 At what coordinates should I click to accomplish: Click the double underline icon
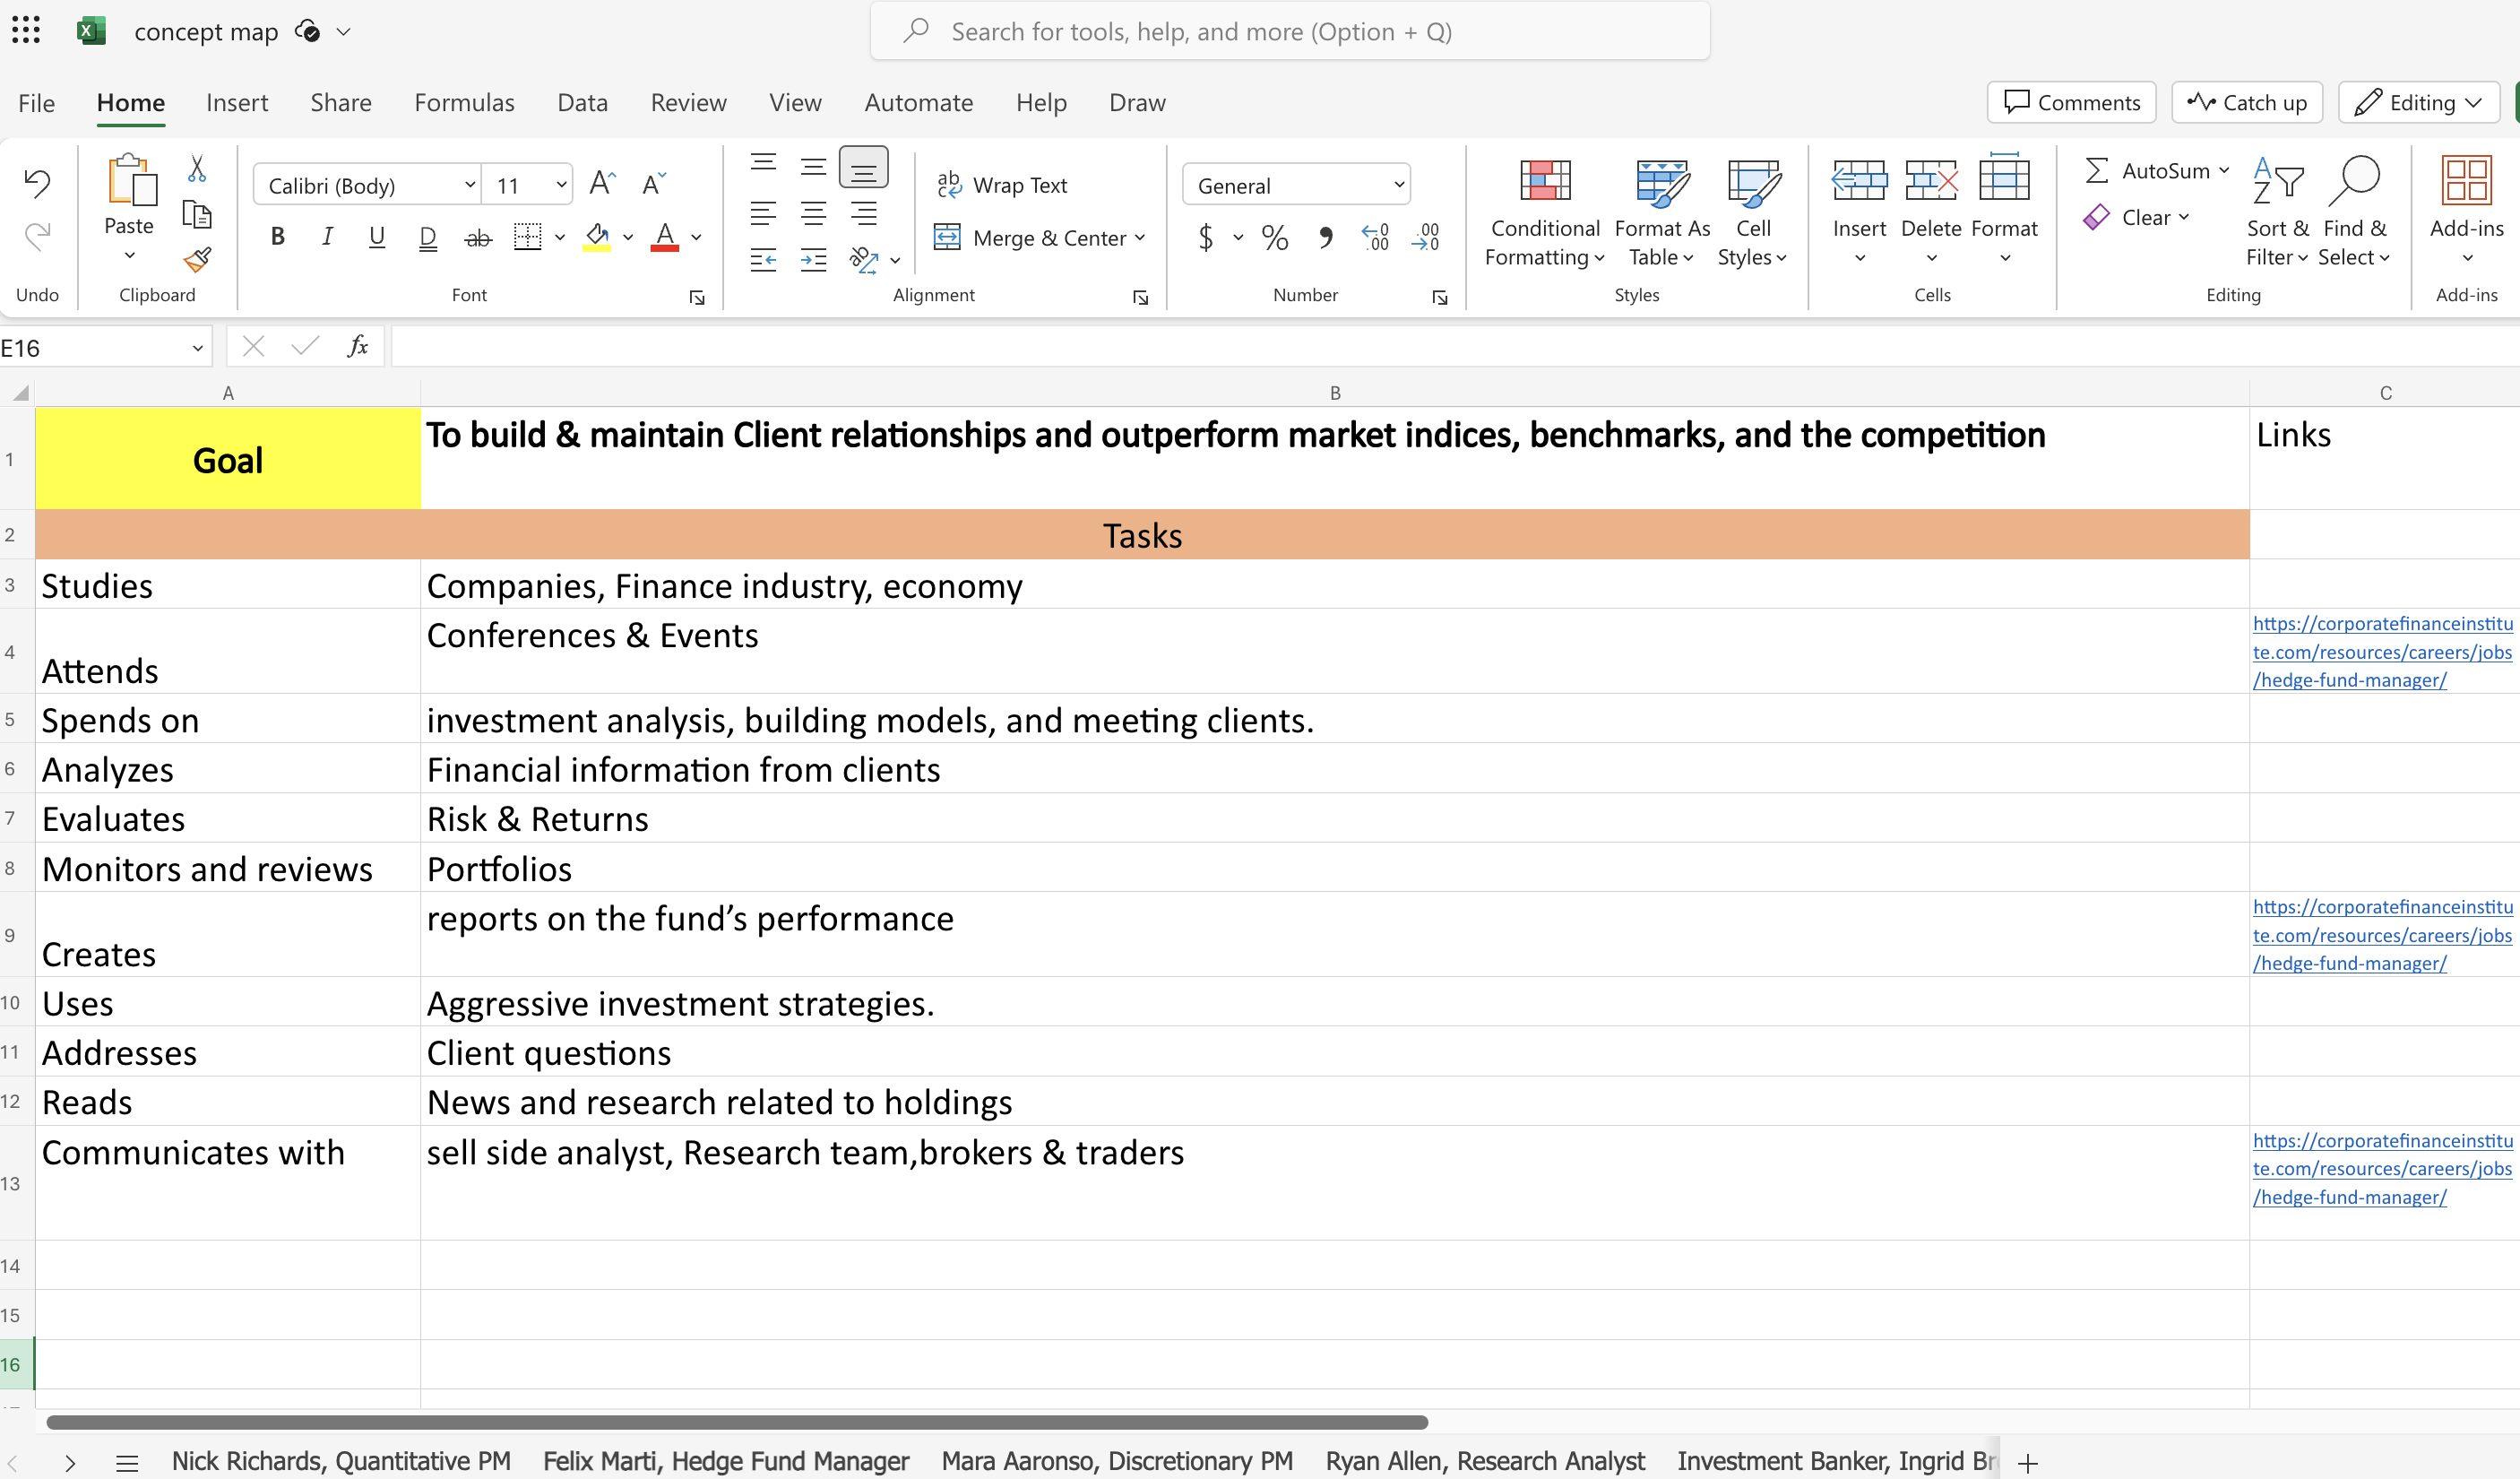pos(427,238)
